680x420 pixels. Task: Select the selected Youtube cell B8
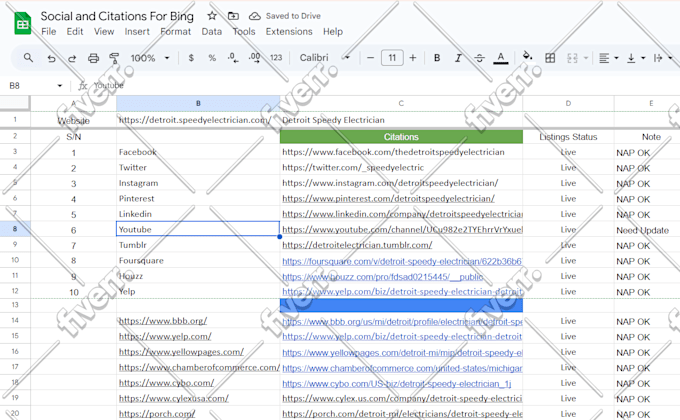click(198, 229)
